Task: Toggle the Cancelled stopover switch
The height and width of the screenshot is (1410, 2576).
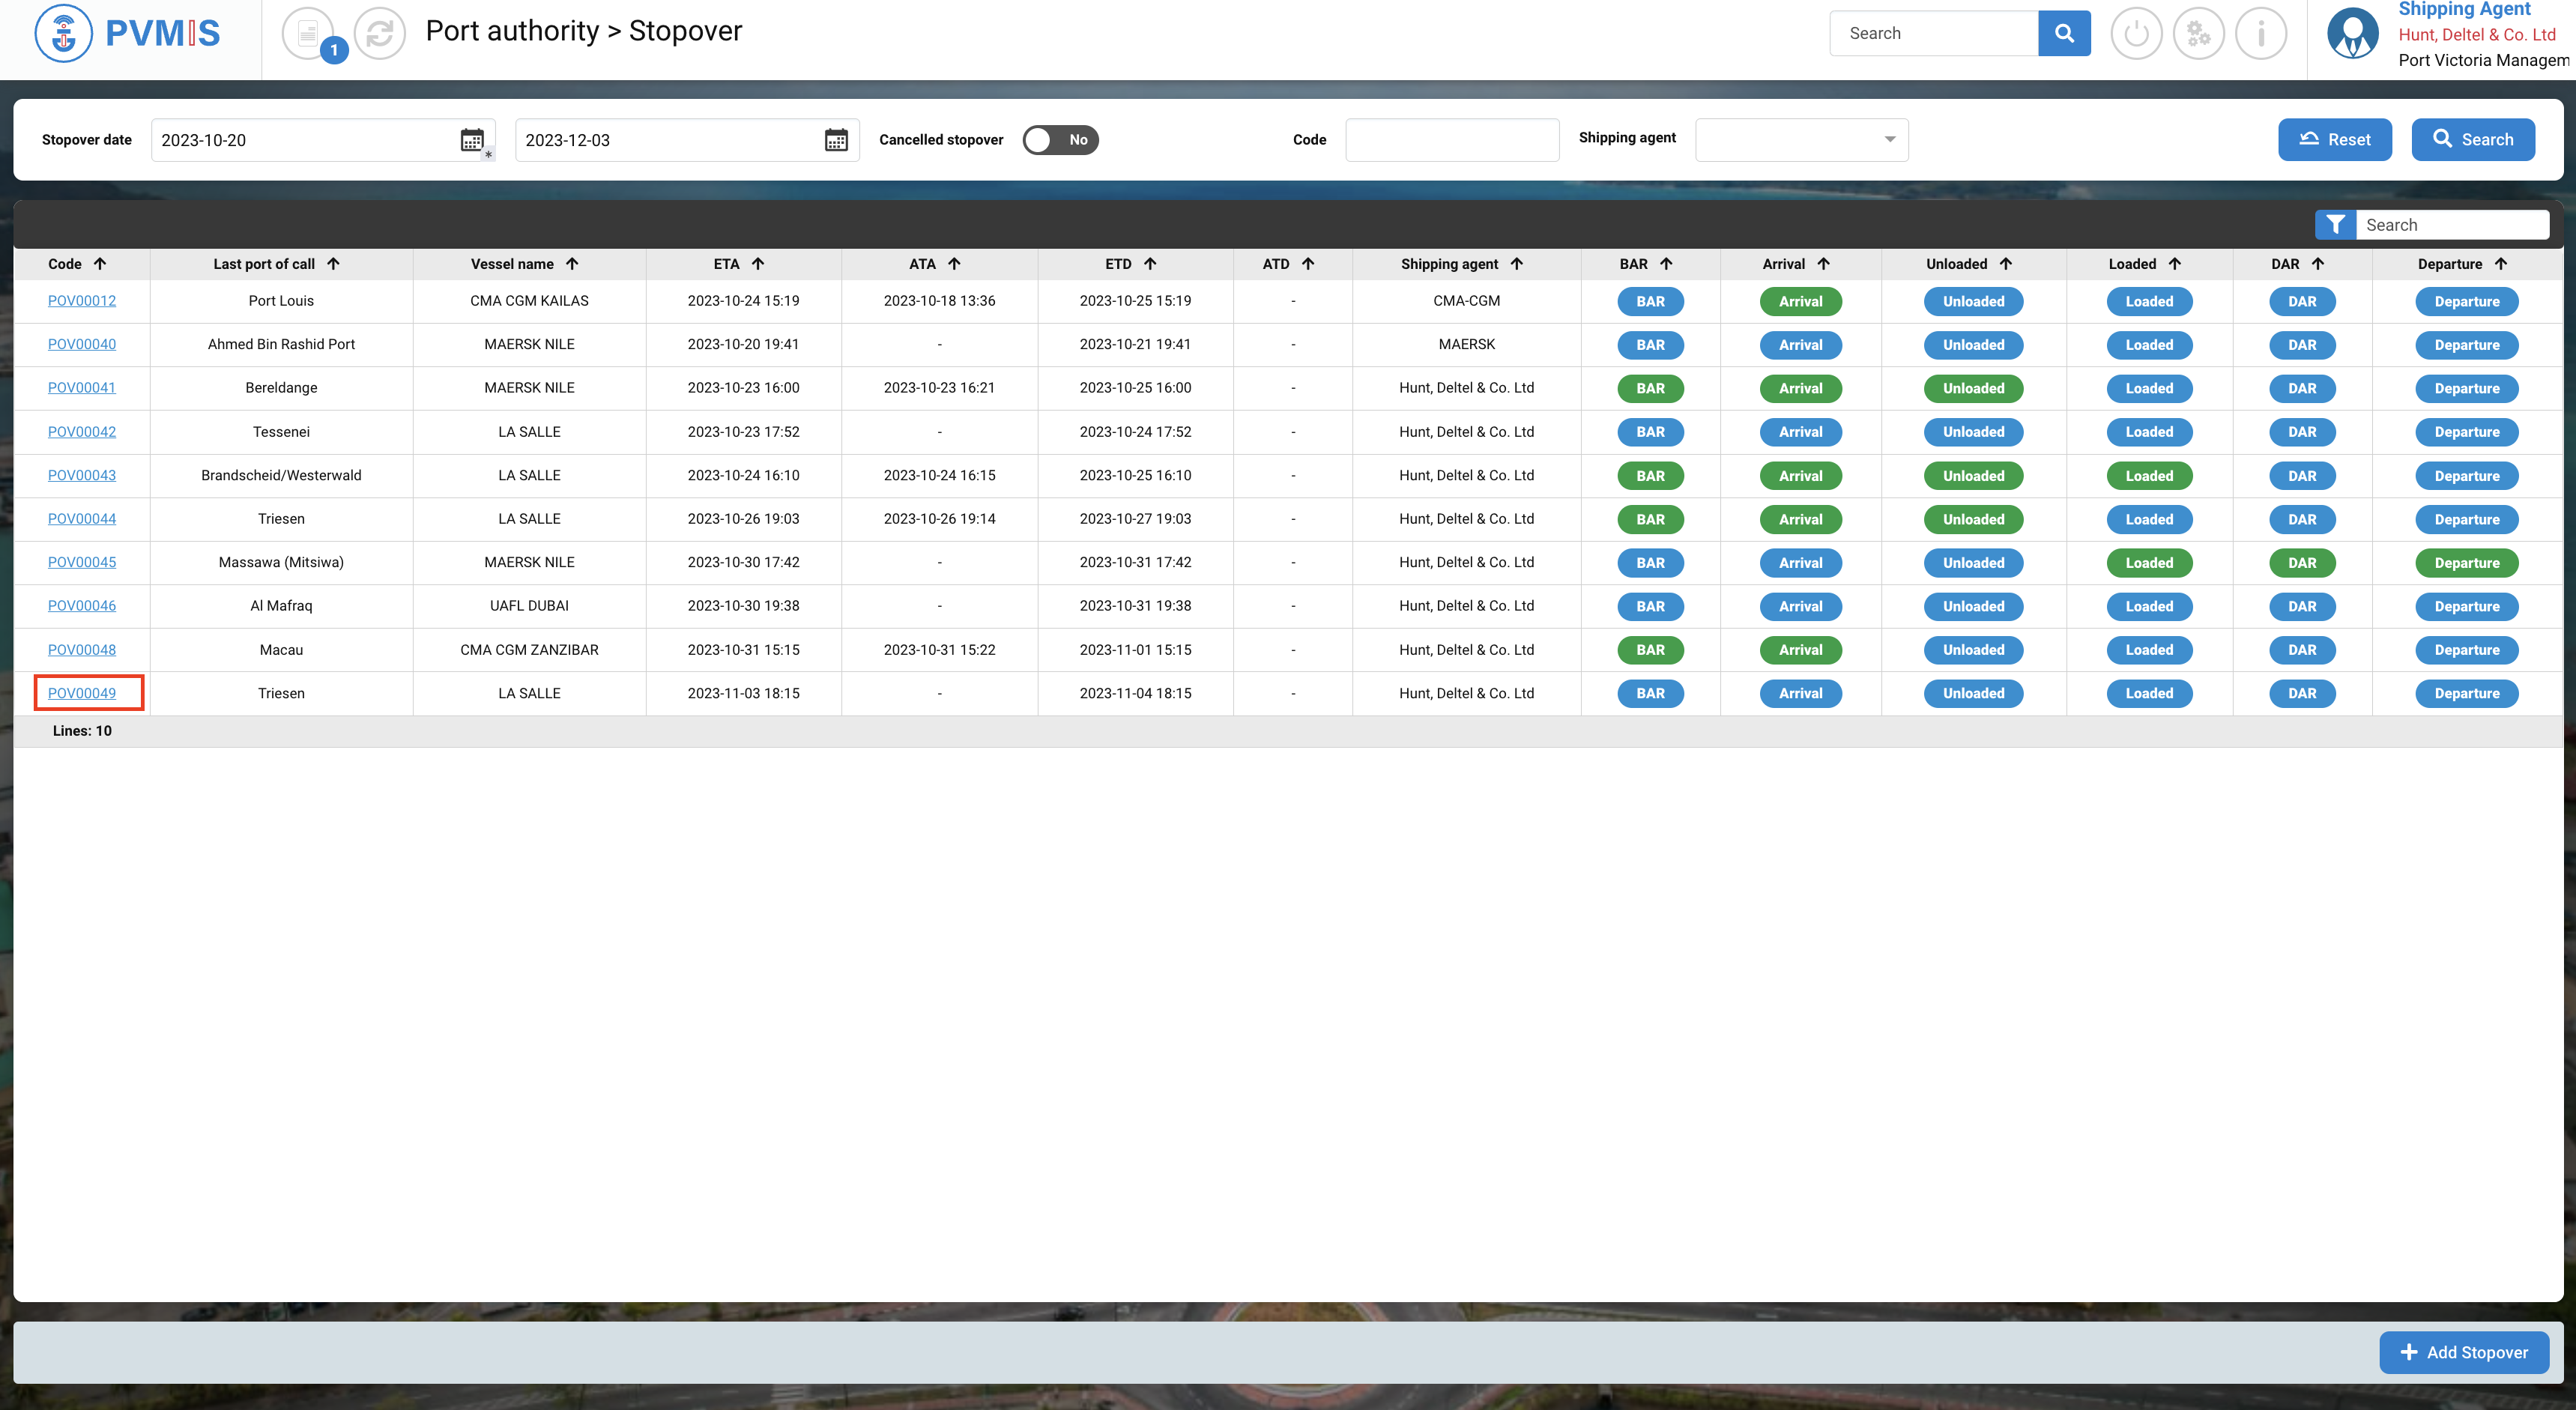Action: (x=1060, y=140)
